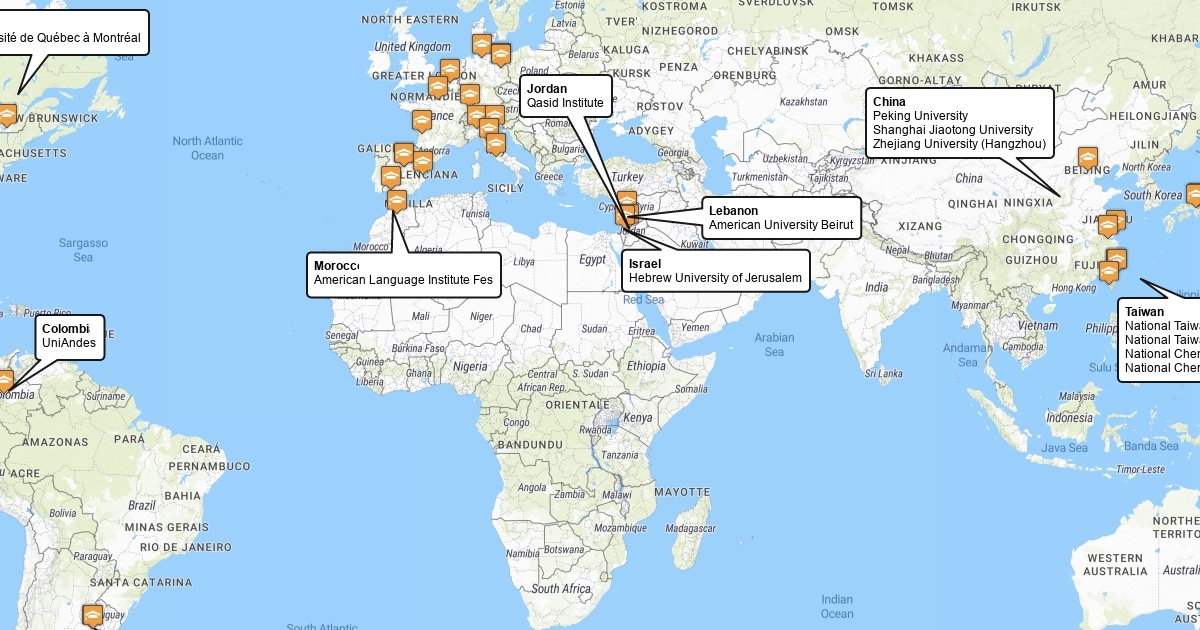Click the American University Beirut label
The image size is (1200, 630).
pos(780,225)
